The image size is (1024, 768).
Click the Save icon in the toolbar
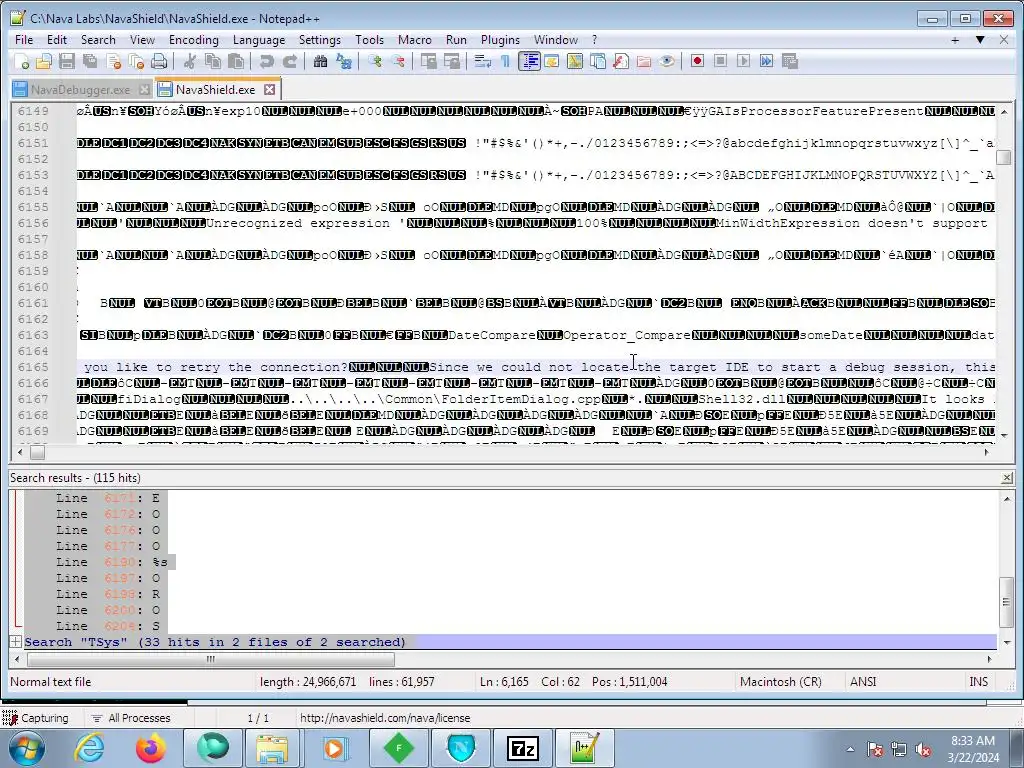pyautogui.click(x=67, y=61)
